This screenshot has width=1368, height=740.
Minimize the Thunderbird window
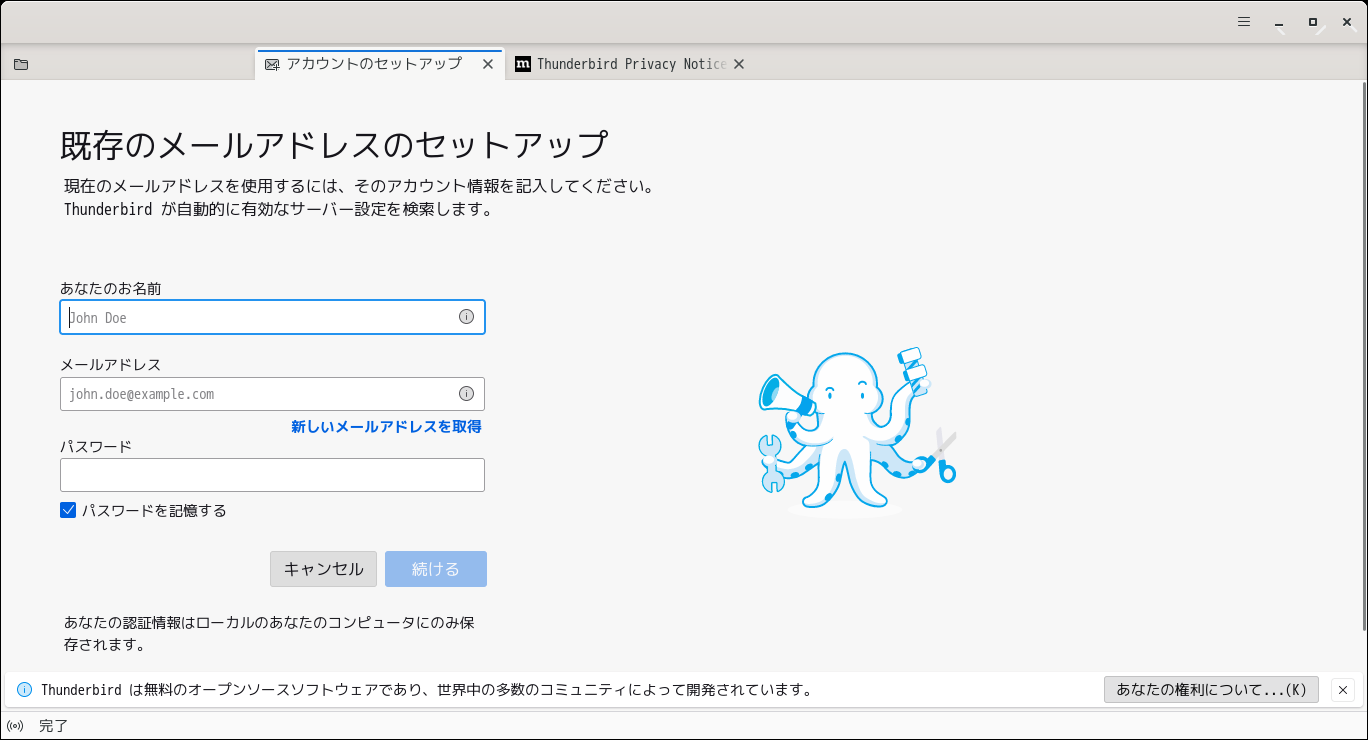pyautogui.click(x=1279, y=21)
